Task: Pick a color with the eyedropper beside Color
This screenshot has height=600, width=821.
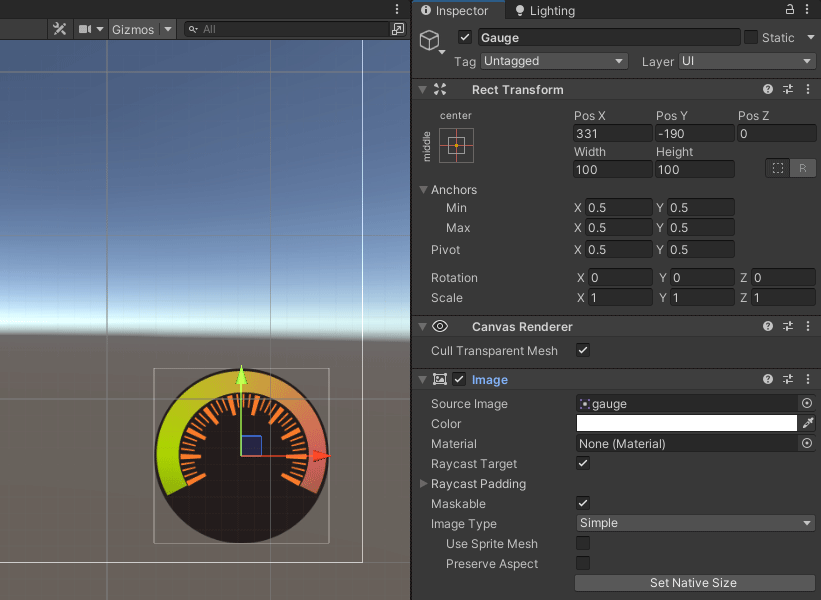Action: click(807, 423)
